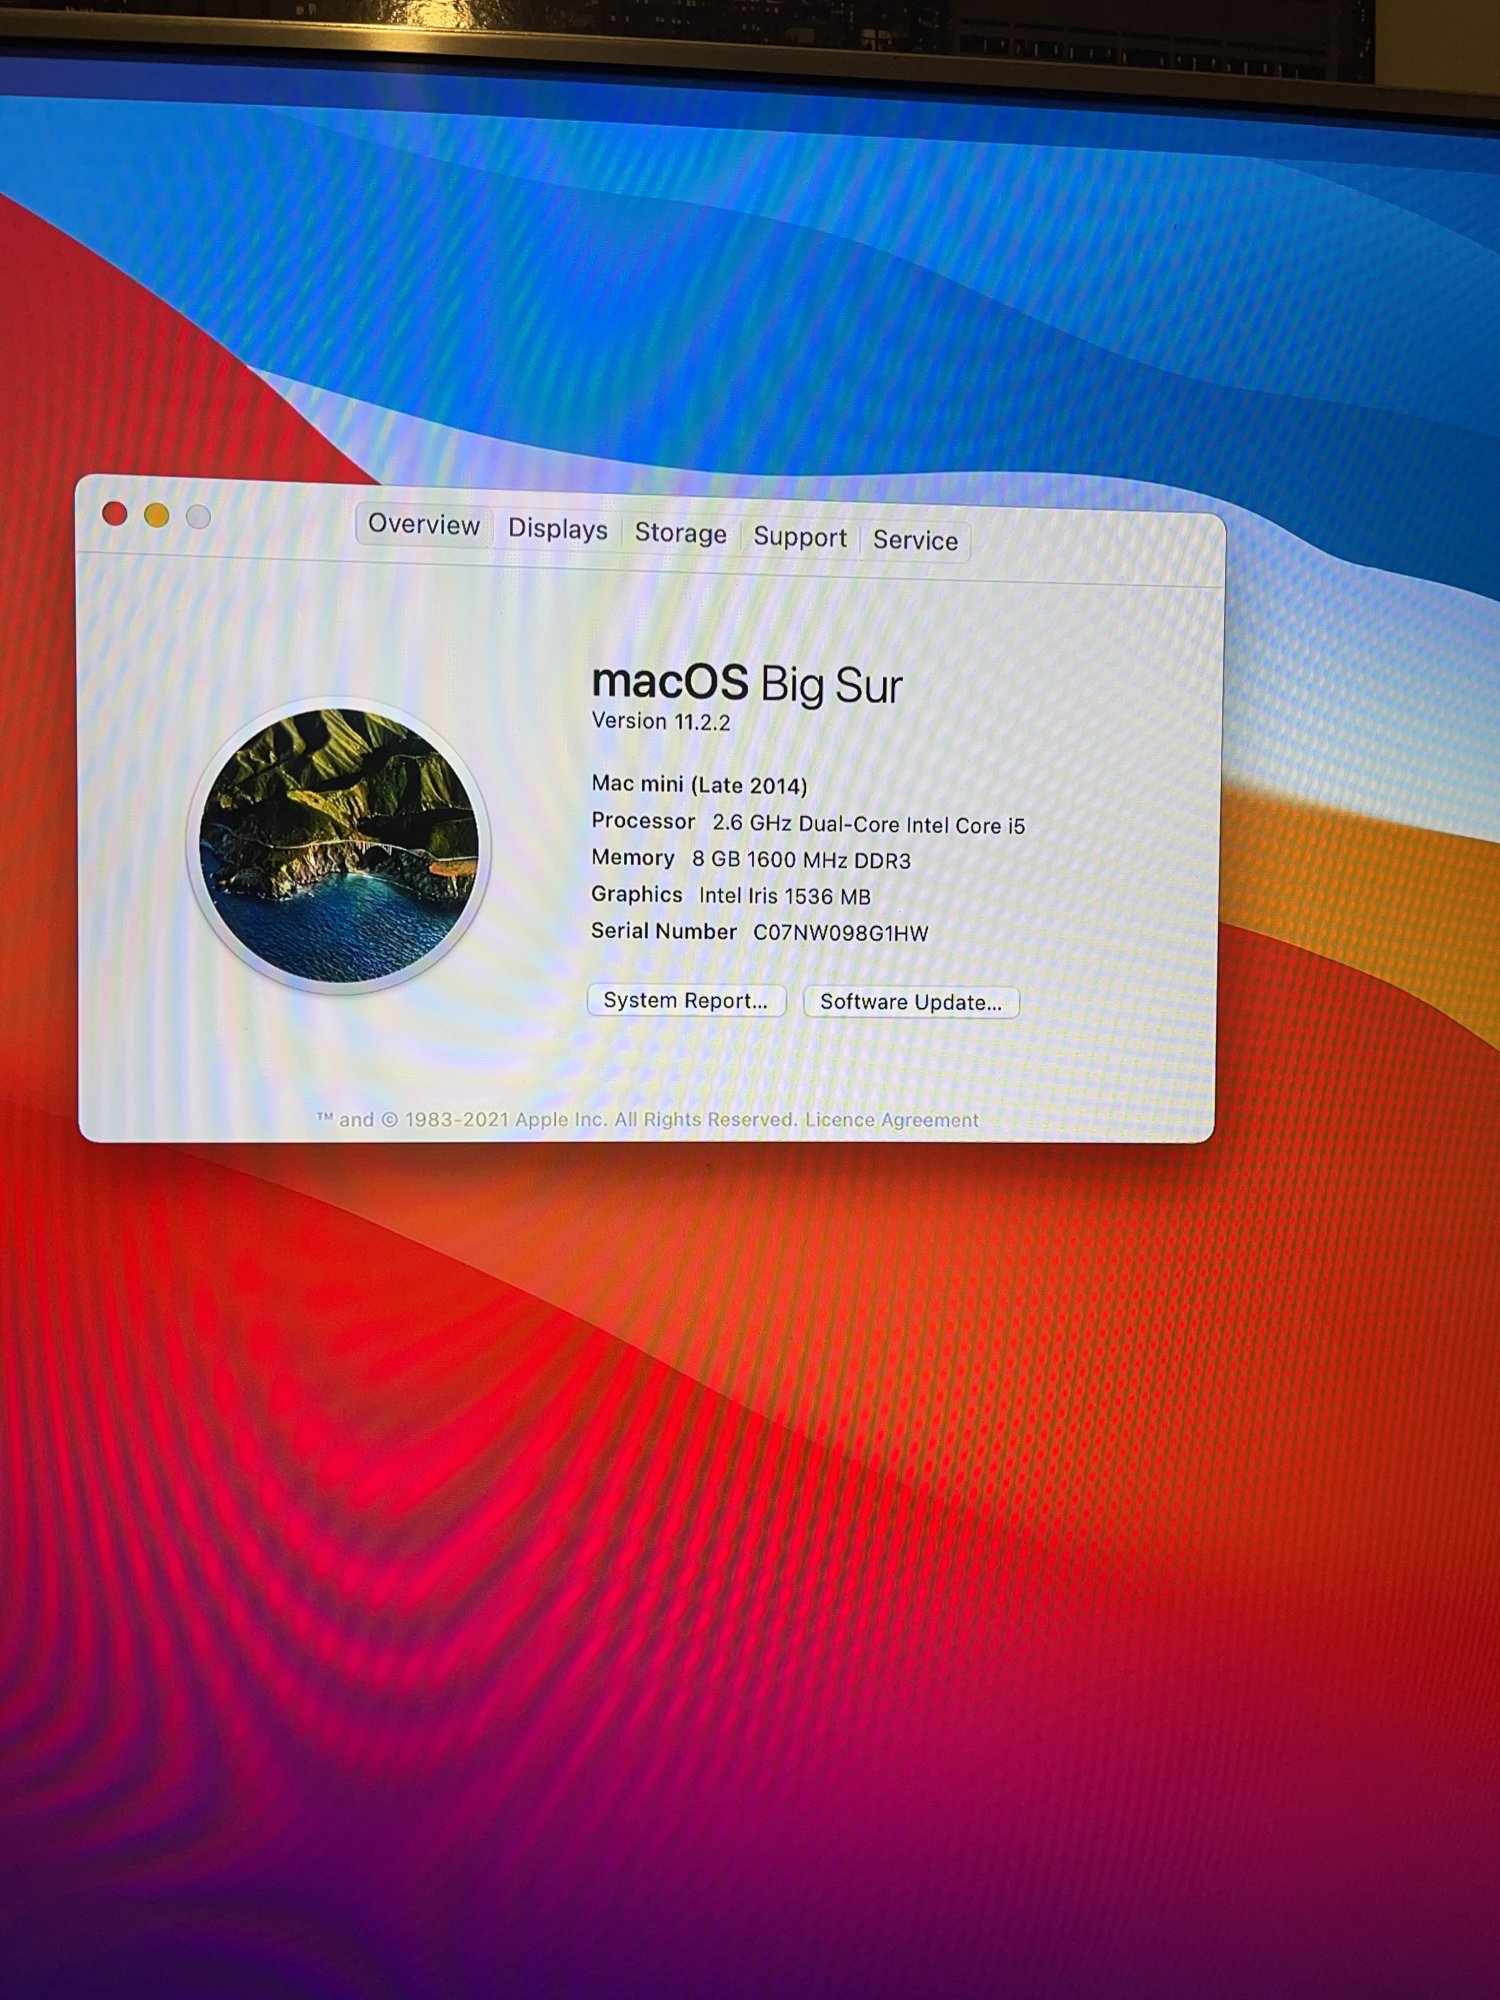
Task: Click the Mac mini (Late 2014) model text
Action: tap(699, 785)
